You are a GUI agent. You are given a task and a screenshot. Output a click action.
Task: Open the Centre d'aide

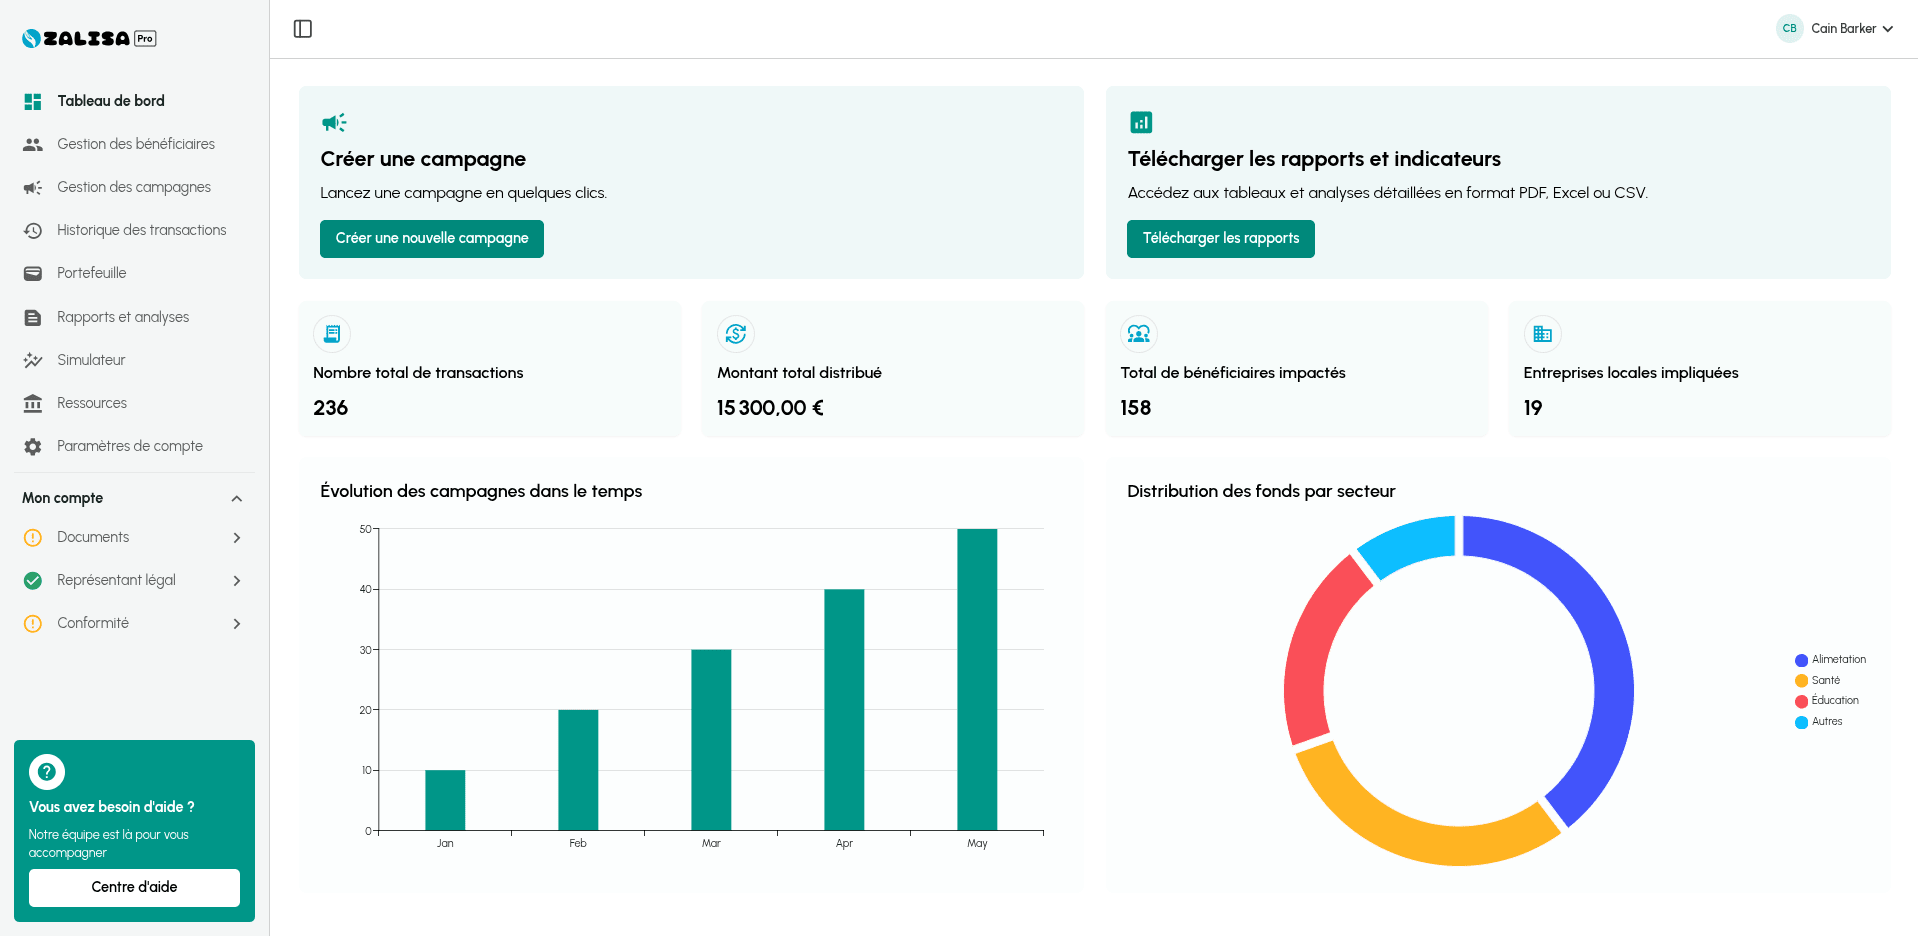coord(134,887)
